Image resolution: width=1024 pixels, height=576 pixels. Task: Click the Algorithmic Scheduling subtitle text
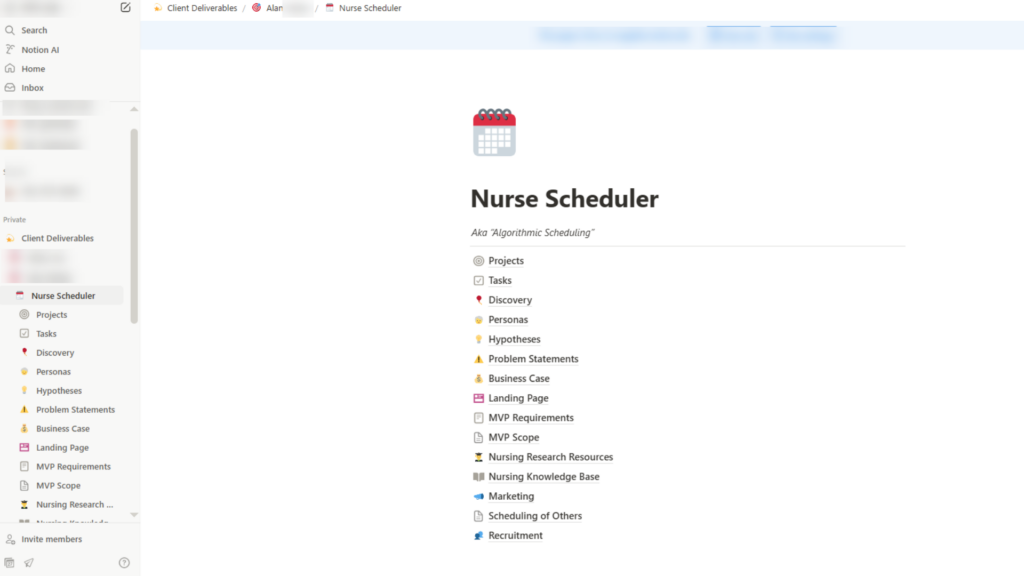(x=532, y=232)
